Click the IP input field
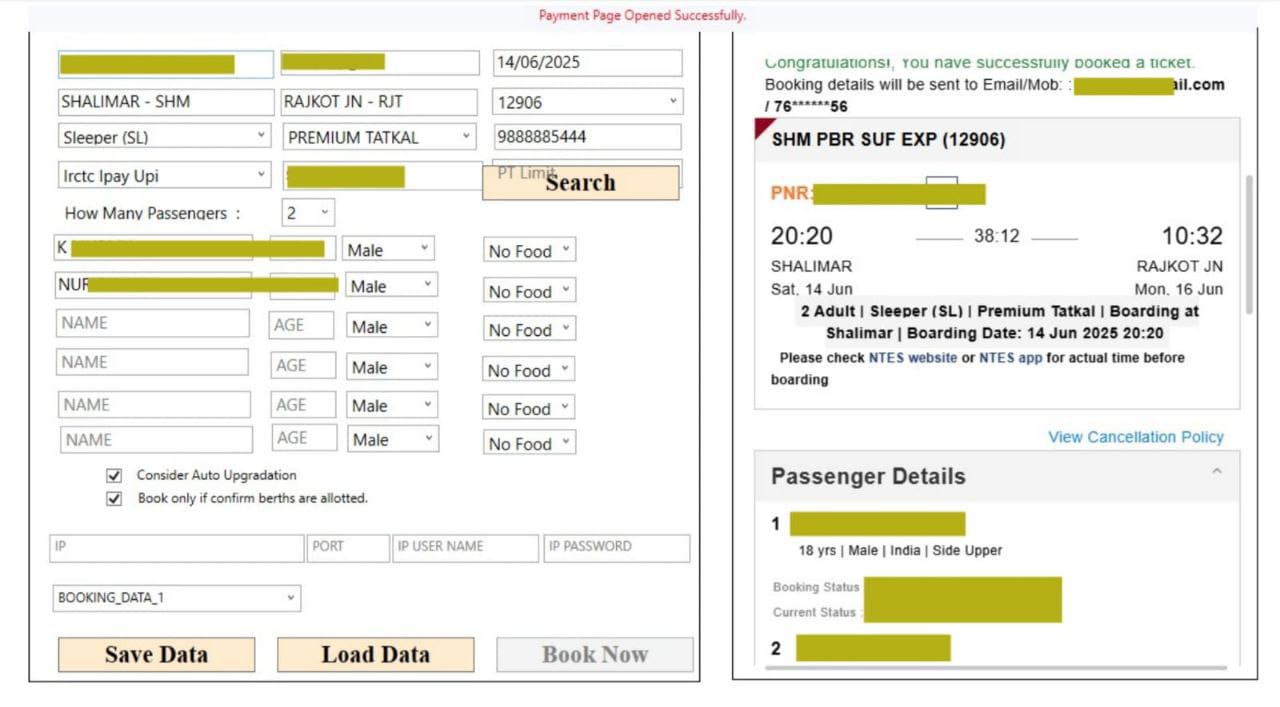Image resolution: width=1280 pixels, height=707 pixels. click(x=177, y=548)
